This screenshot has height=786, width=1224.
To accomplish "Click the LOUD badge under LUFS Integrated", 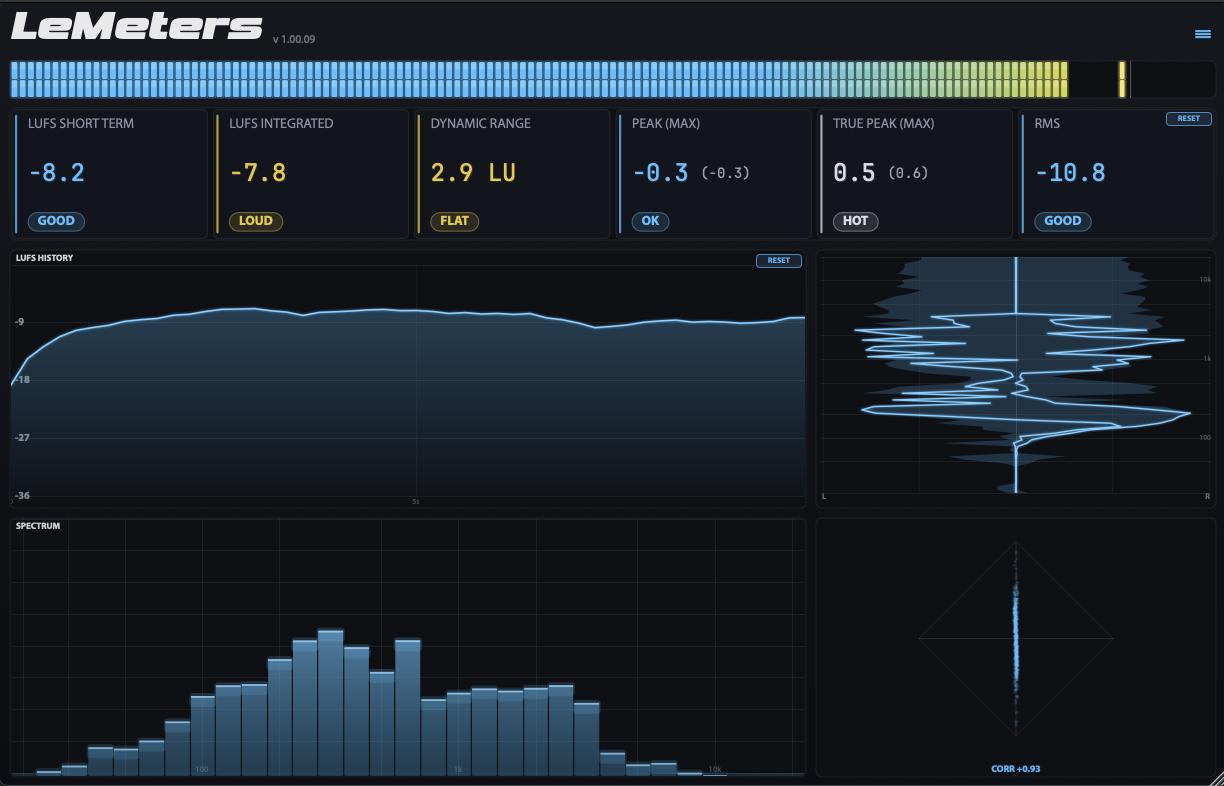I will coord(256,221).
